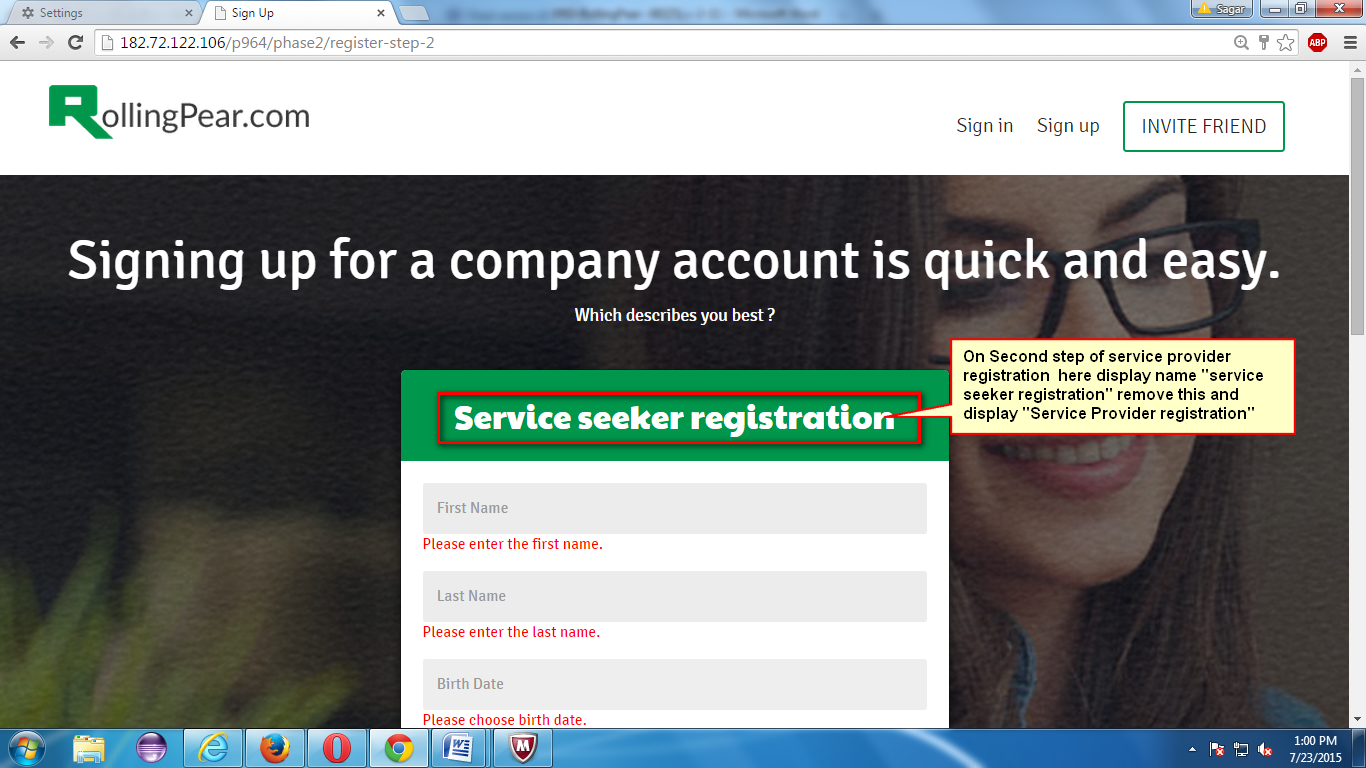Show hidden system tray icons arrow
The width and height of the screenshot is (1366, 768).
[x=1192, y=749]
